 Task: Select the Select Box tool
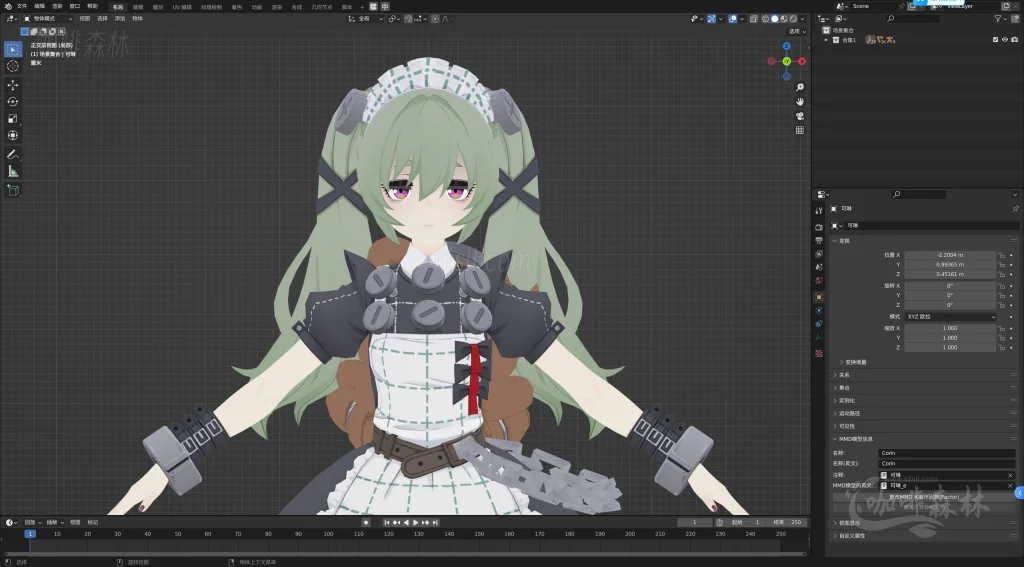(x=12, y=49)
